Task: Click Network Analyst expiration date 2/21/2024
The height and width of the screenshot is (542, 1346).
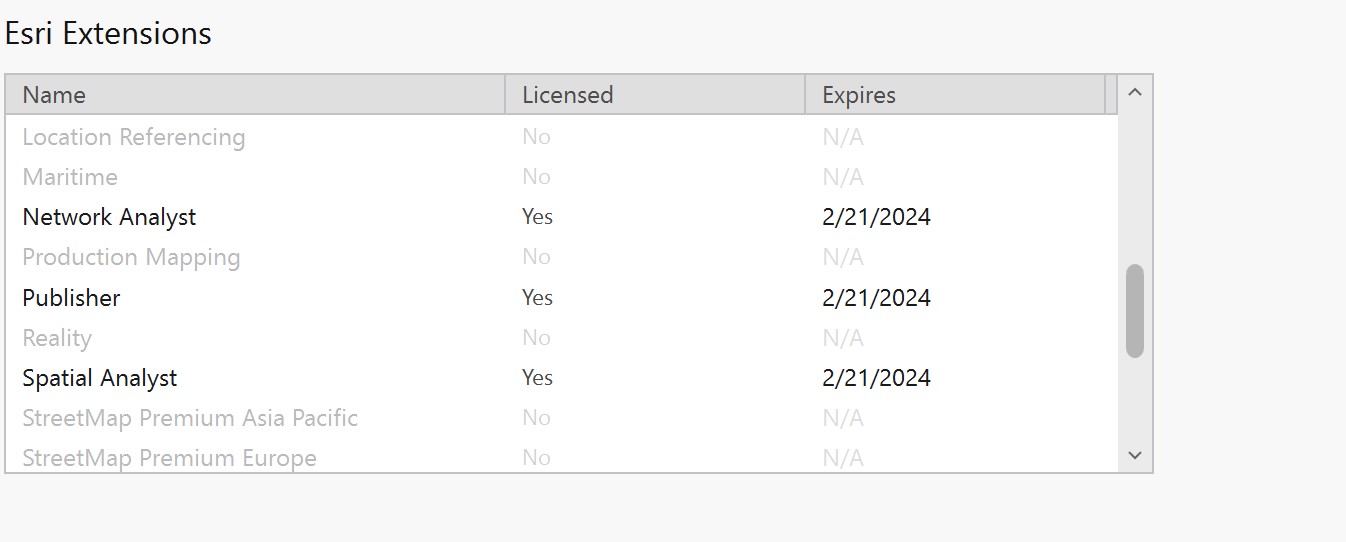Action: [876, 217]
